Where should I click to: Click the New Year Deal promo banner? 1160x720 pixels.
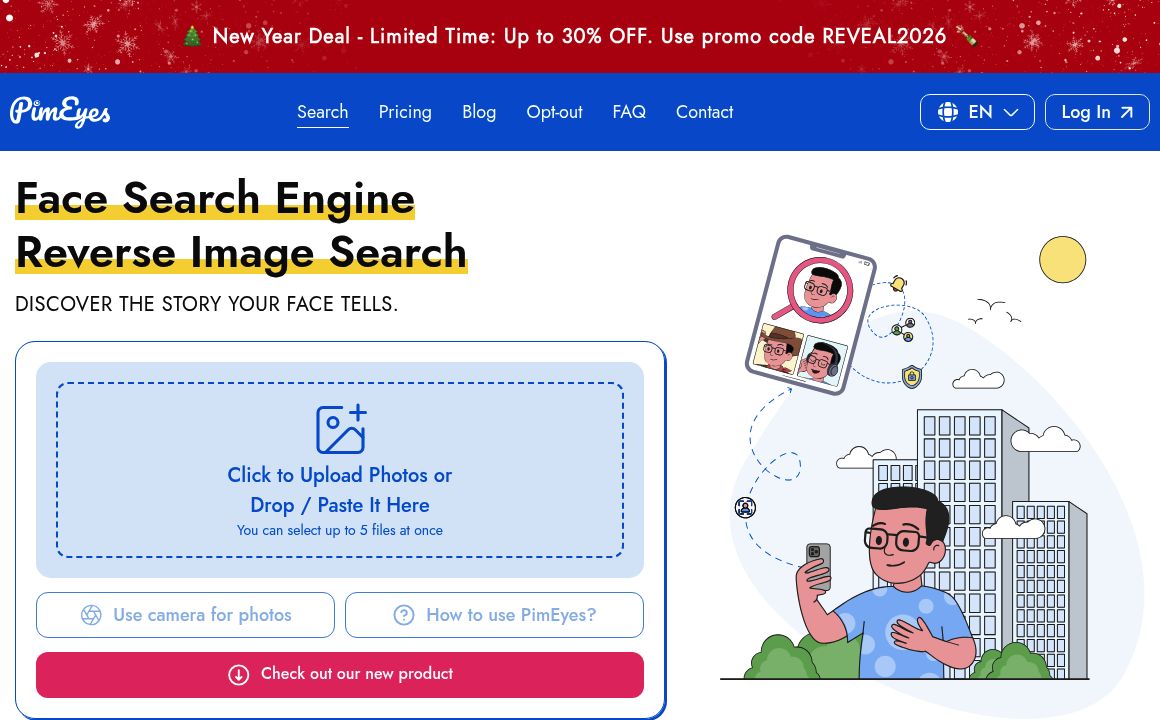tap(580, 36)
